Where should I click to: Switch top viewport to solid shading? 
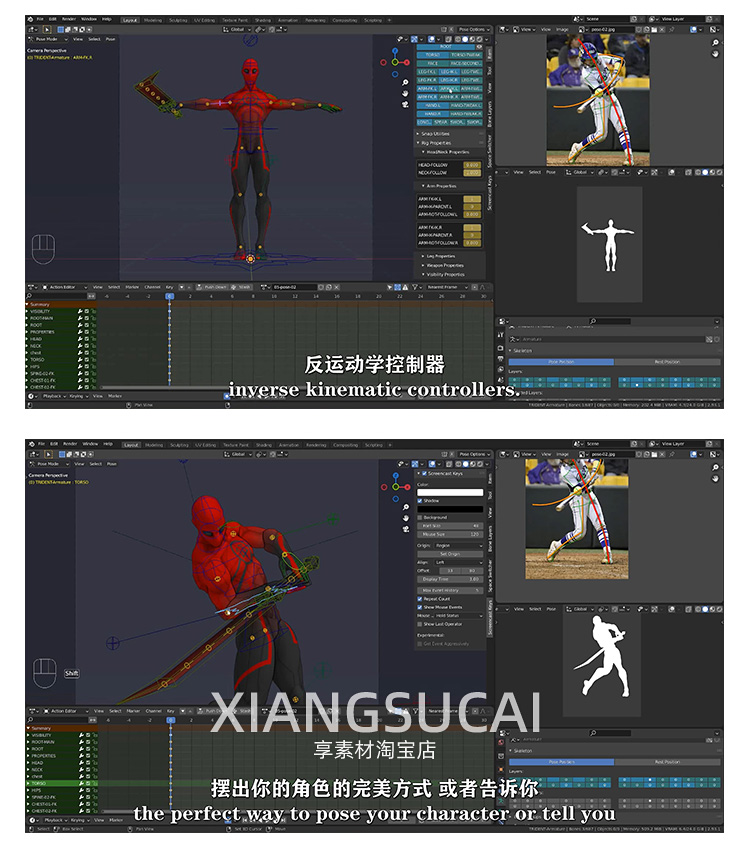point(465,39)
